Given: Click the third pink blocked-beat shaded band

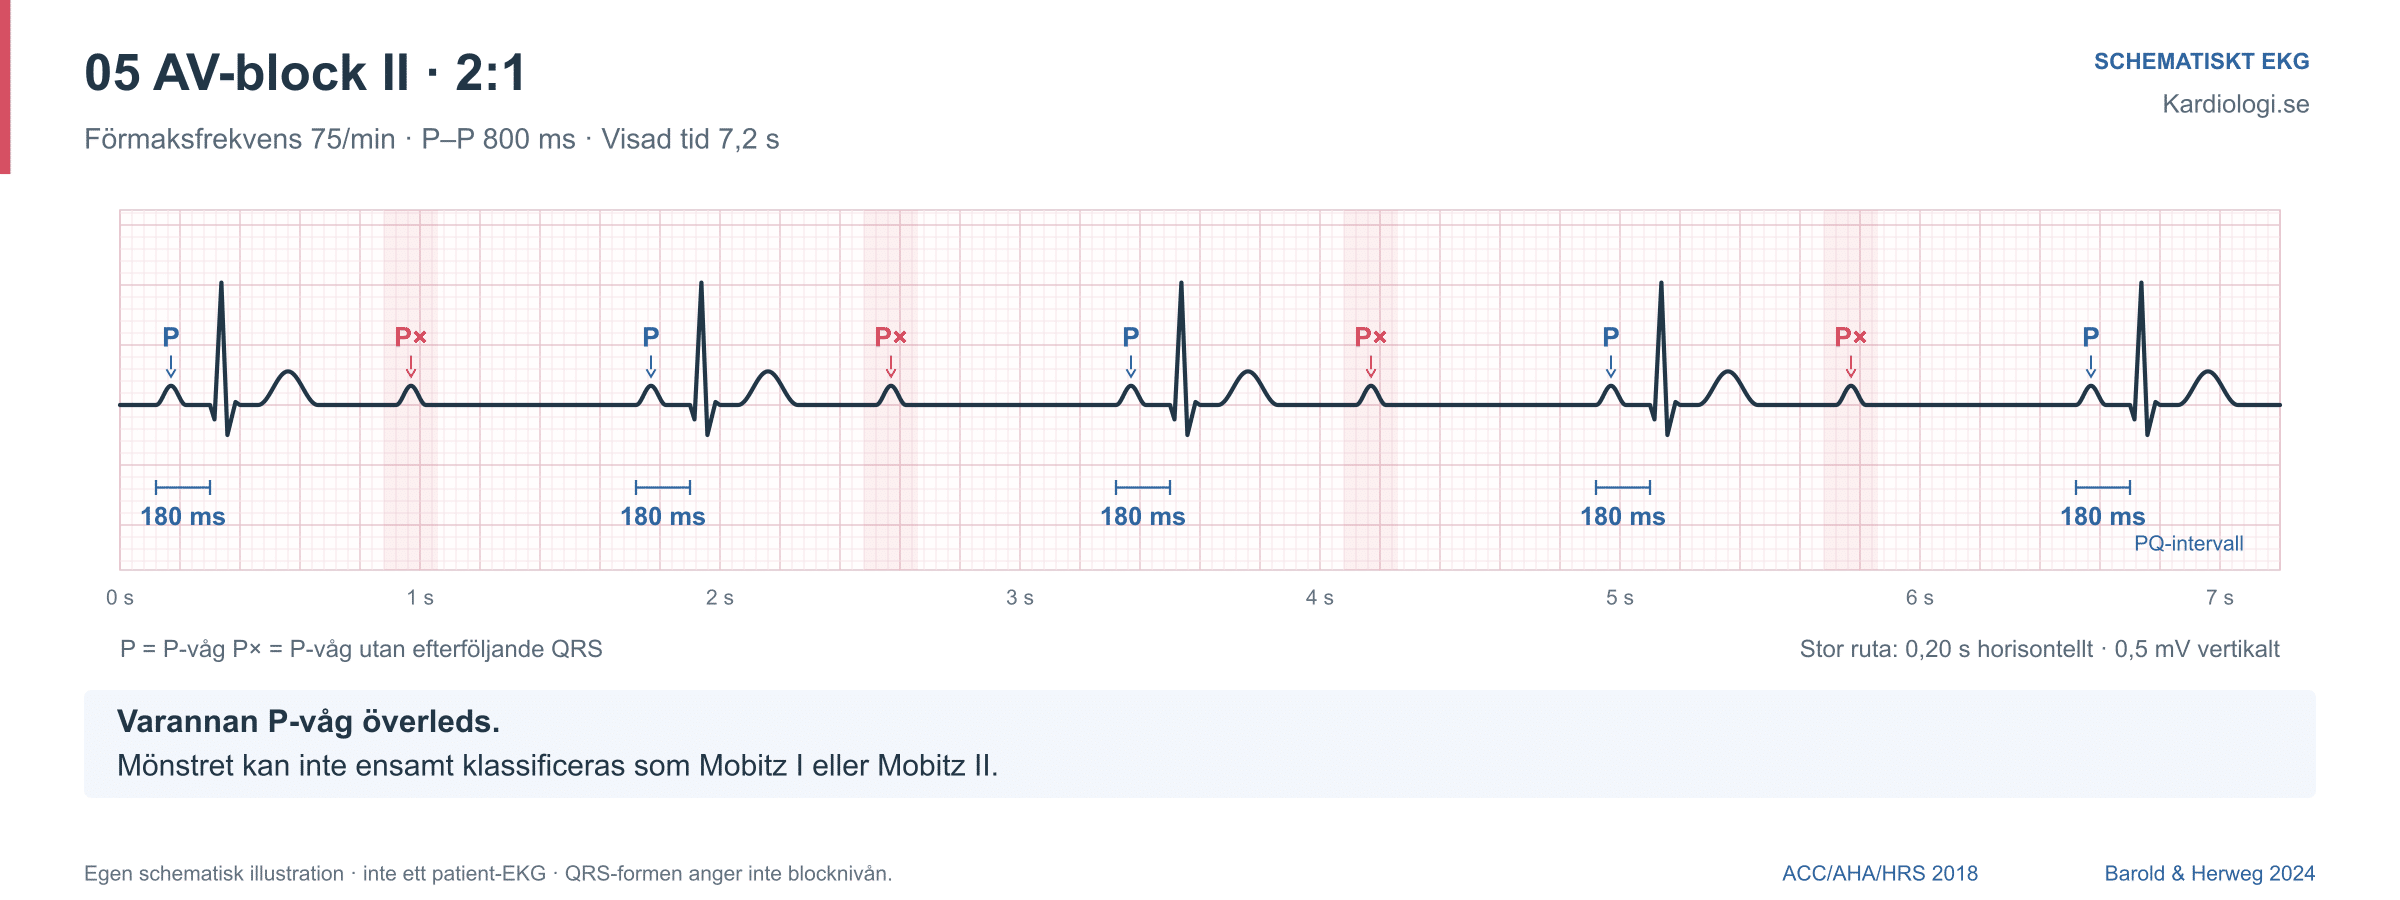Looking at the screenshot, I should coord(1371,390).
